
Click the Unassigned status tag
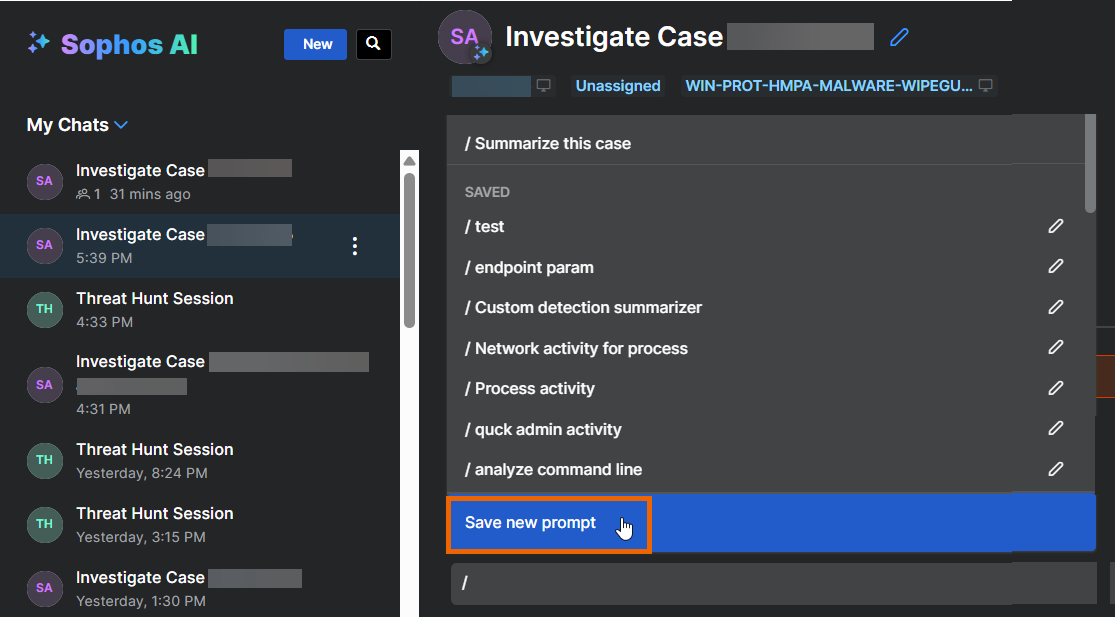(617, 86)
